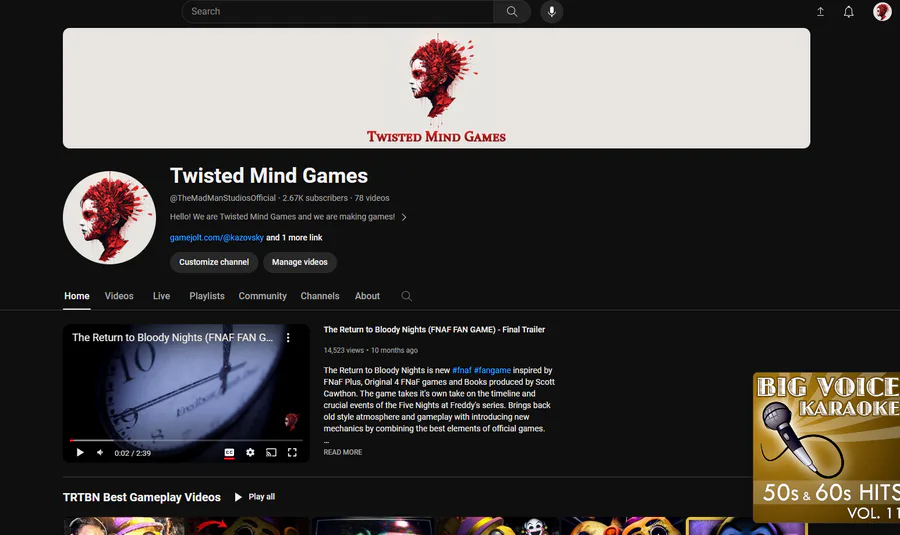Open The Return to Bloody Nights Final Trailer title

pos(434,329)
